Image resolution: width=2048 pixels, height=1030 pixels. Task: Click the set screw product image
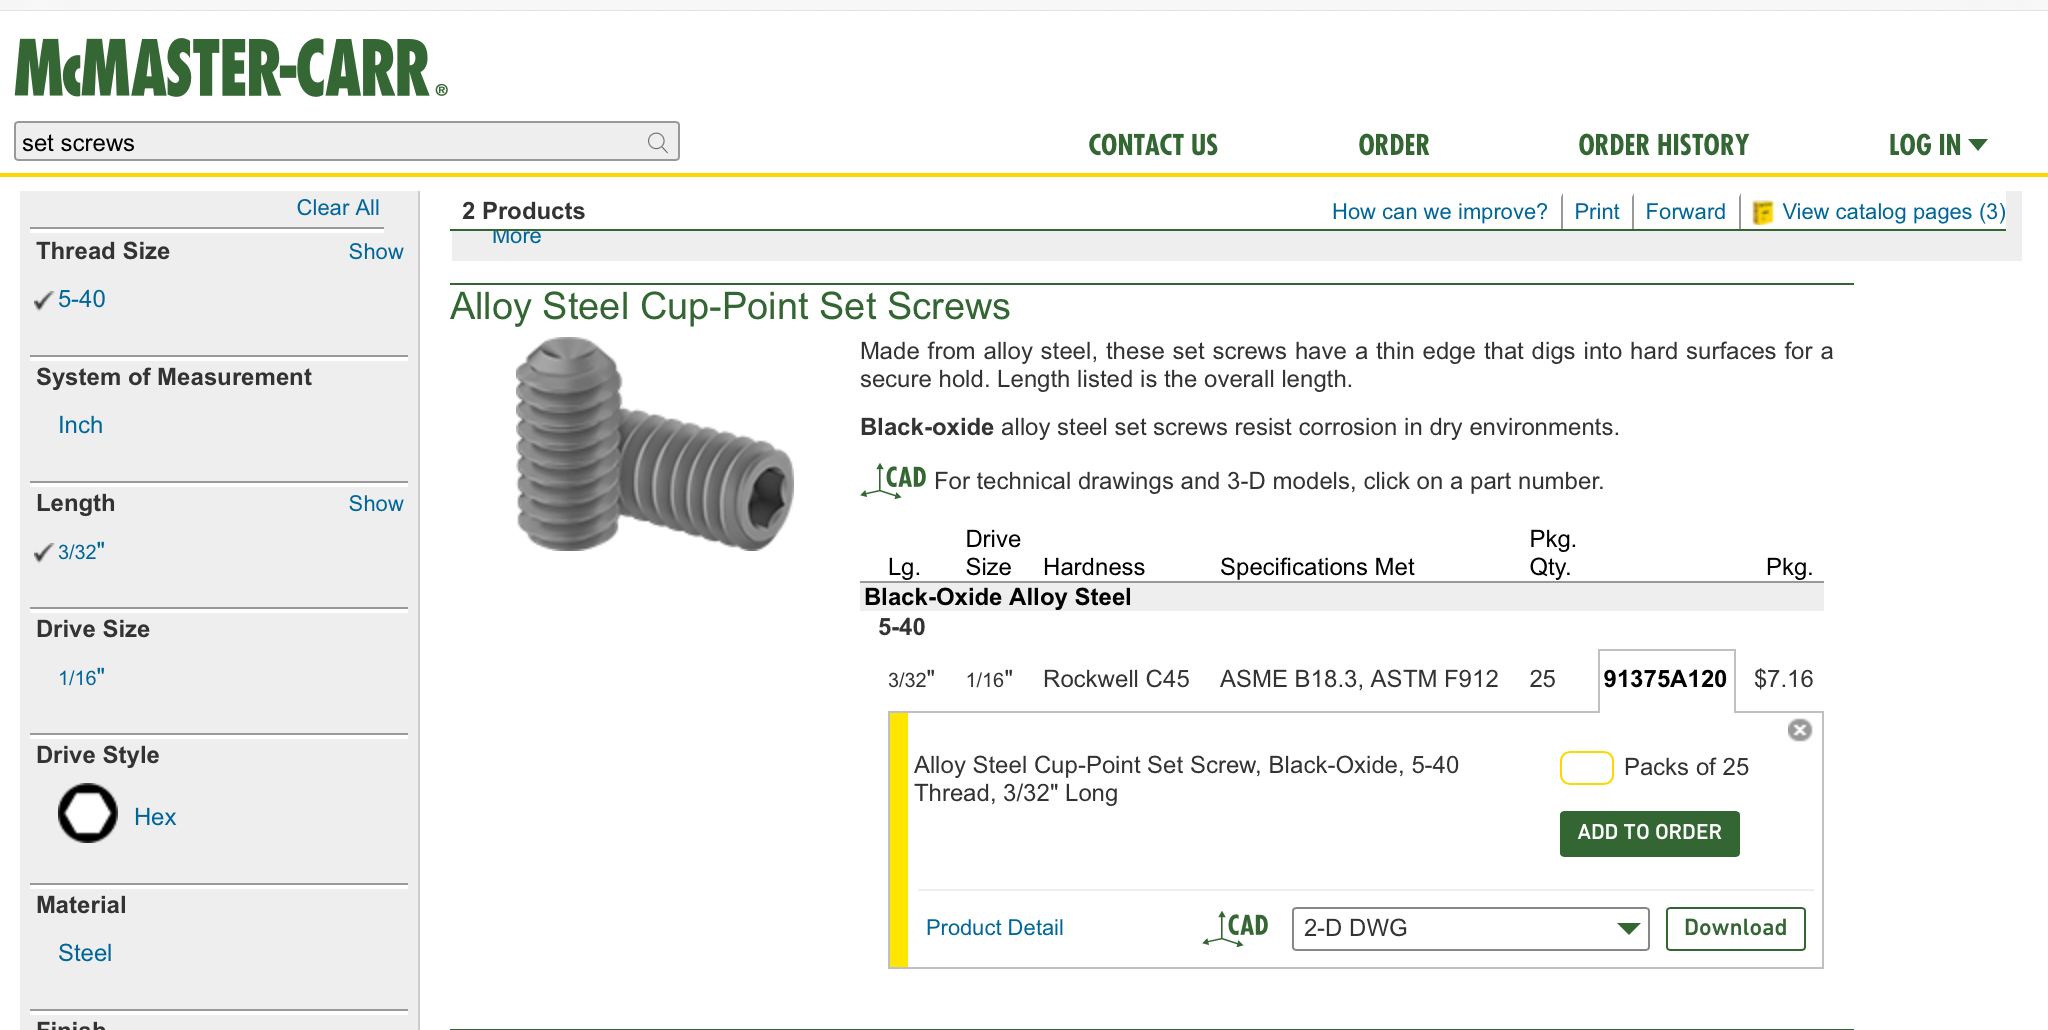point(654,445)
